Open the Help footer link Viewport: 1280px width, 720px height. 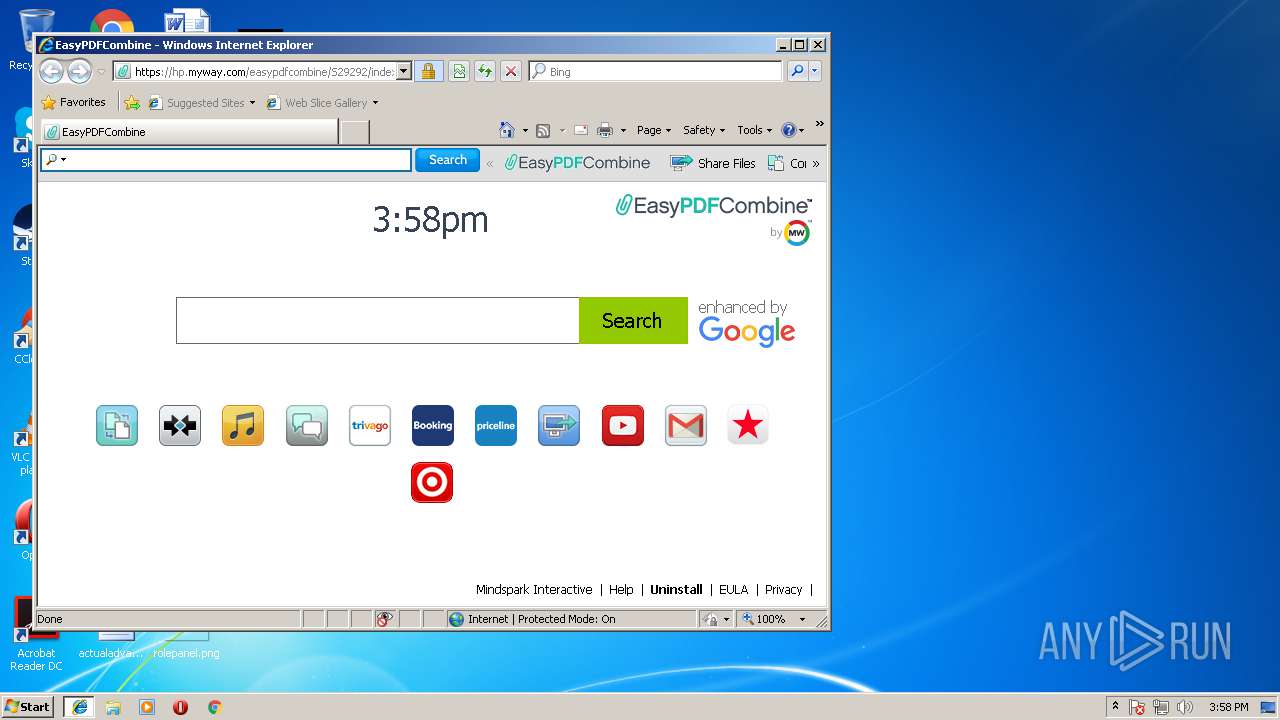point(621,590)
